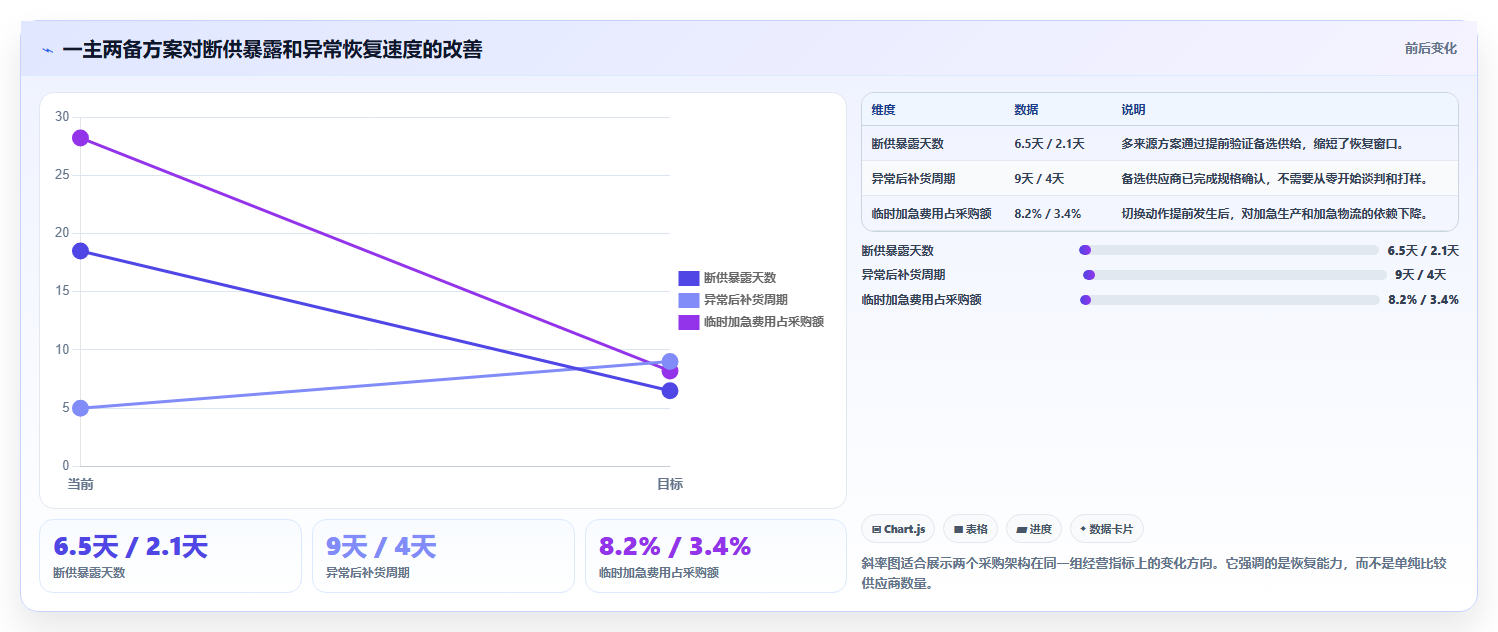Select the 临时加急费用占采购额 table row cell
Viewport: 1498px width, 632px height.
click(x=932, y=214)
